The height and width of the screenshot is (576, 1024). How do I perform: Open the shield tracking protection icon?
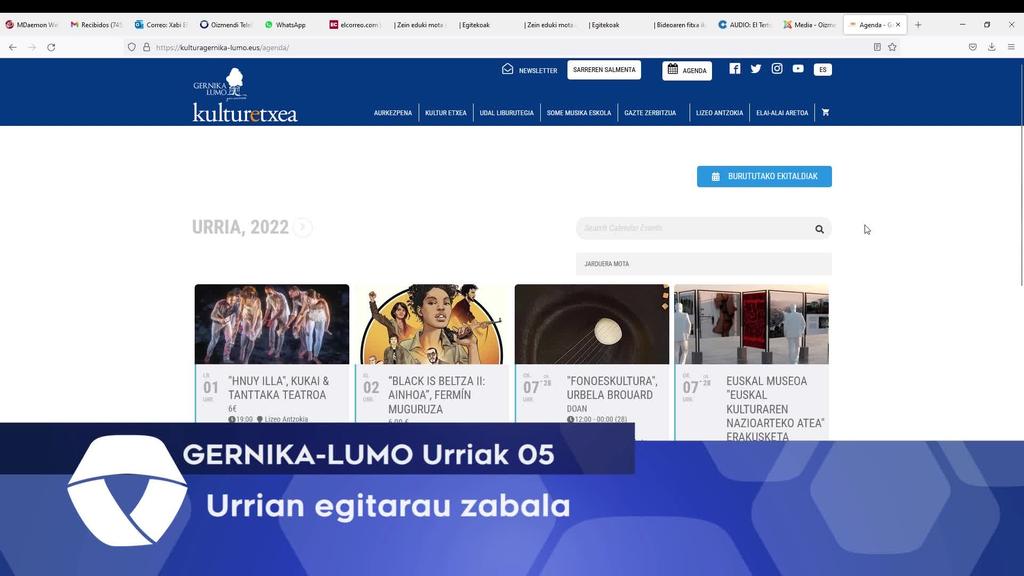pyautogui.click(x=132, y=47)
